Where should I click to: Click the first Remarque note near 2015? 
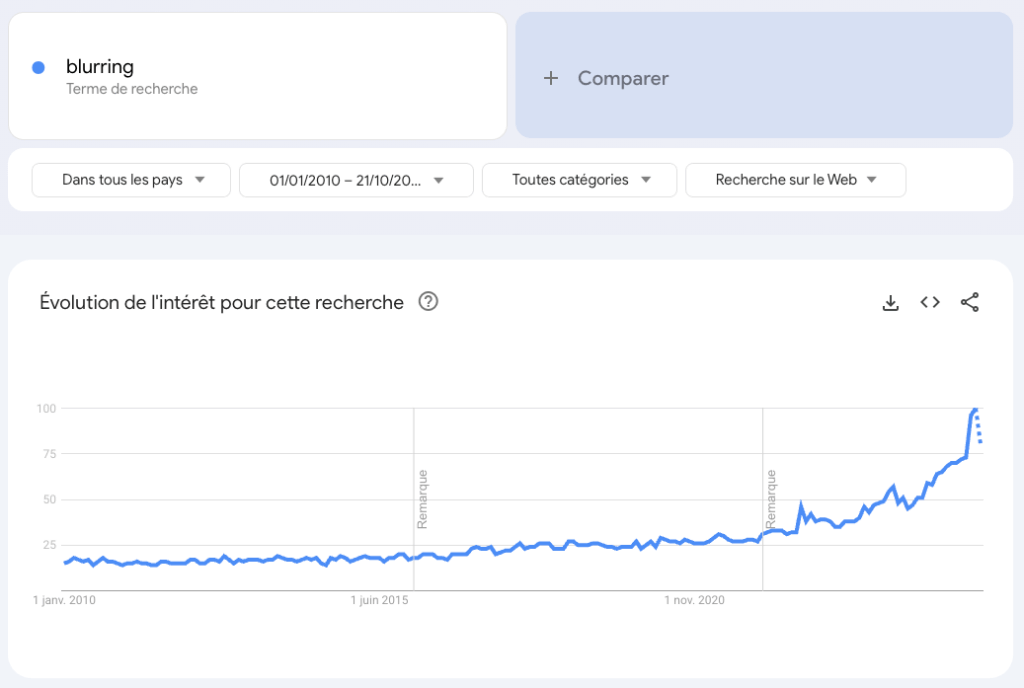[x=422, y=499]
